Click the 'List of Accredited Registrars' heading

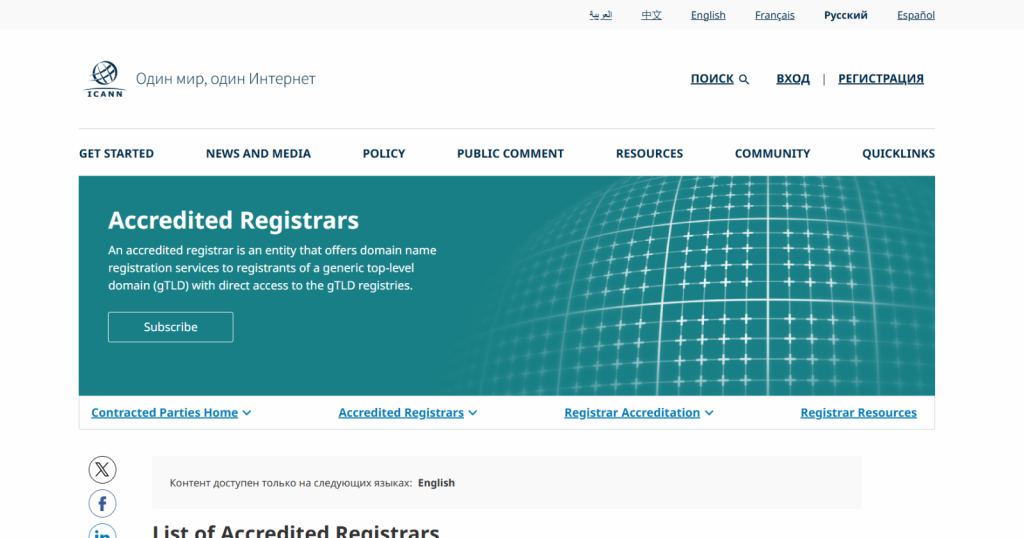tap(296, 531)
